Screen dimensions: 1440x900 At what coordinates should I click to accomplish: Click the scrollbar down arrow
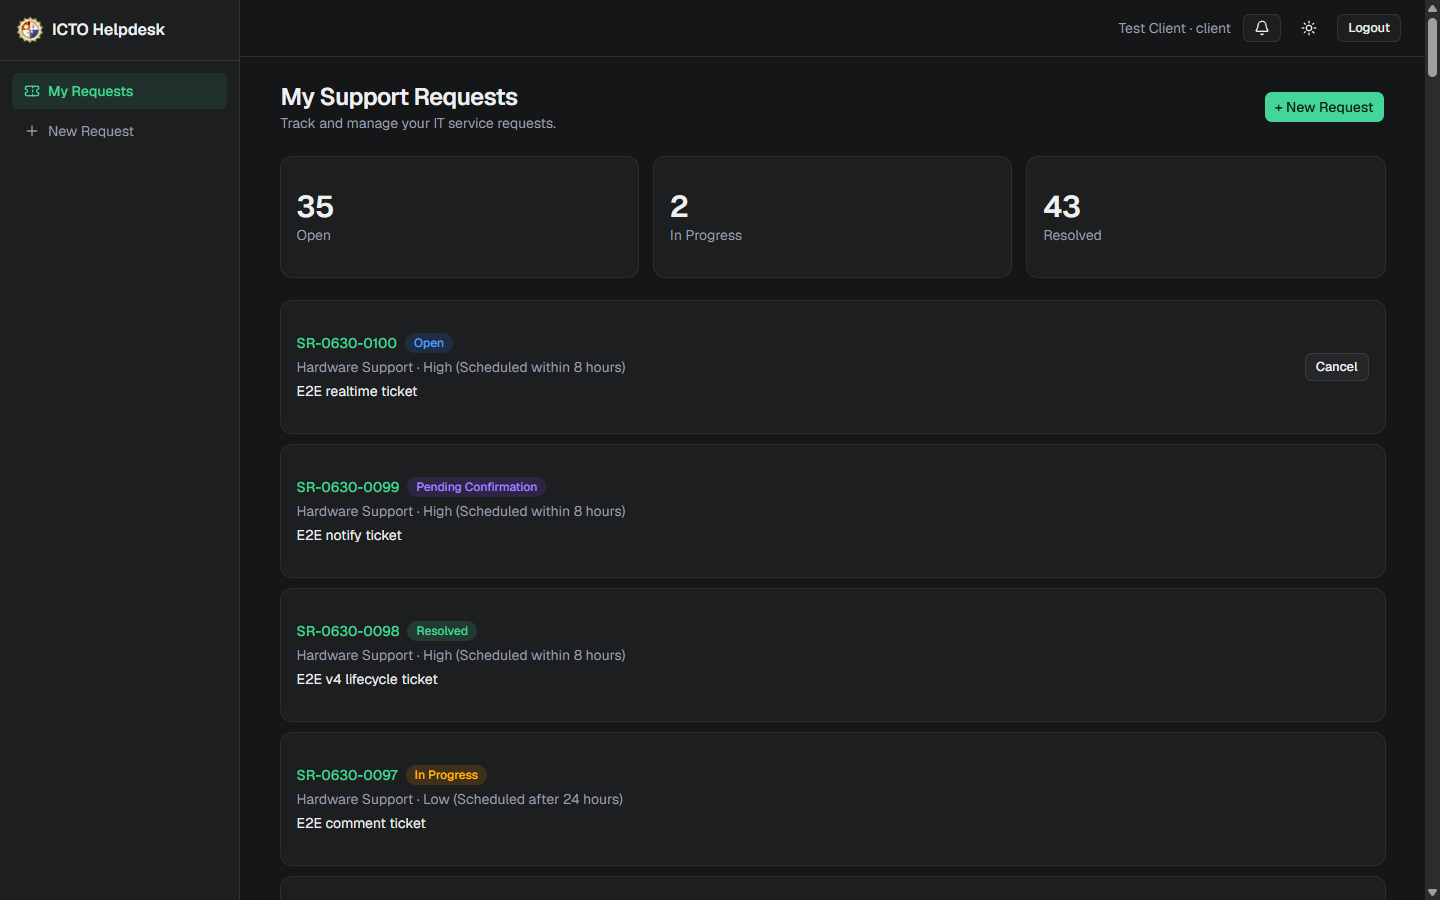(x=1432, y=892)
